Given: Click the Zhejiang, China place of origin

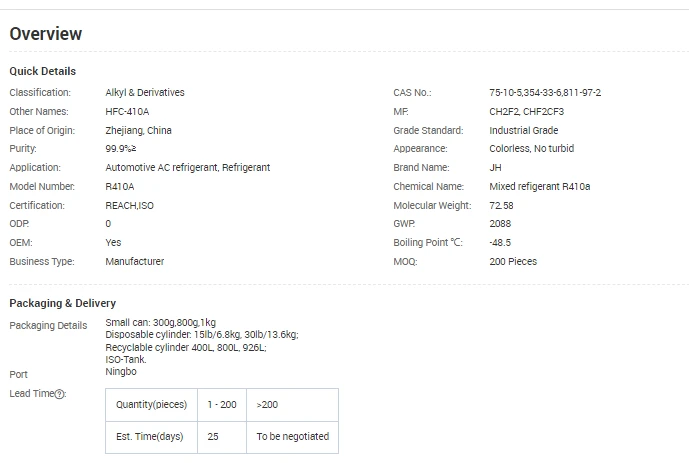Looking at the screenshot, I should click(138, 130).
